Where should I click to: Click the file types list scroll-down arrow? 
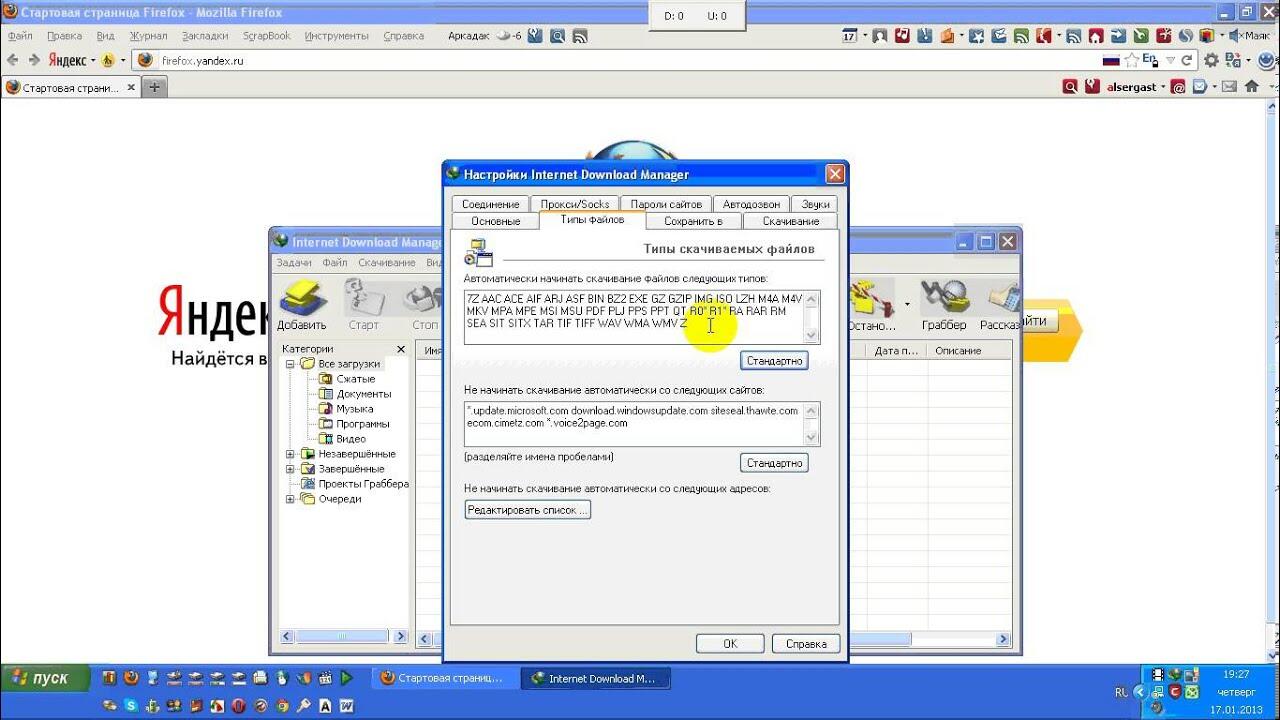point(811,336)
